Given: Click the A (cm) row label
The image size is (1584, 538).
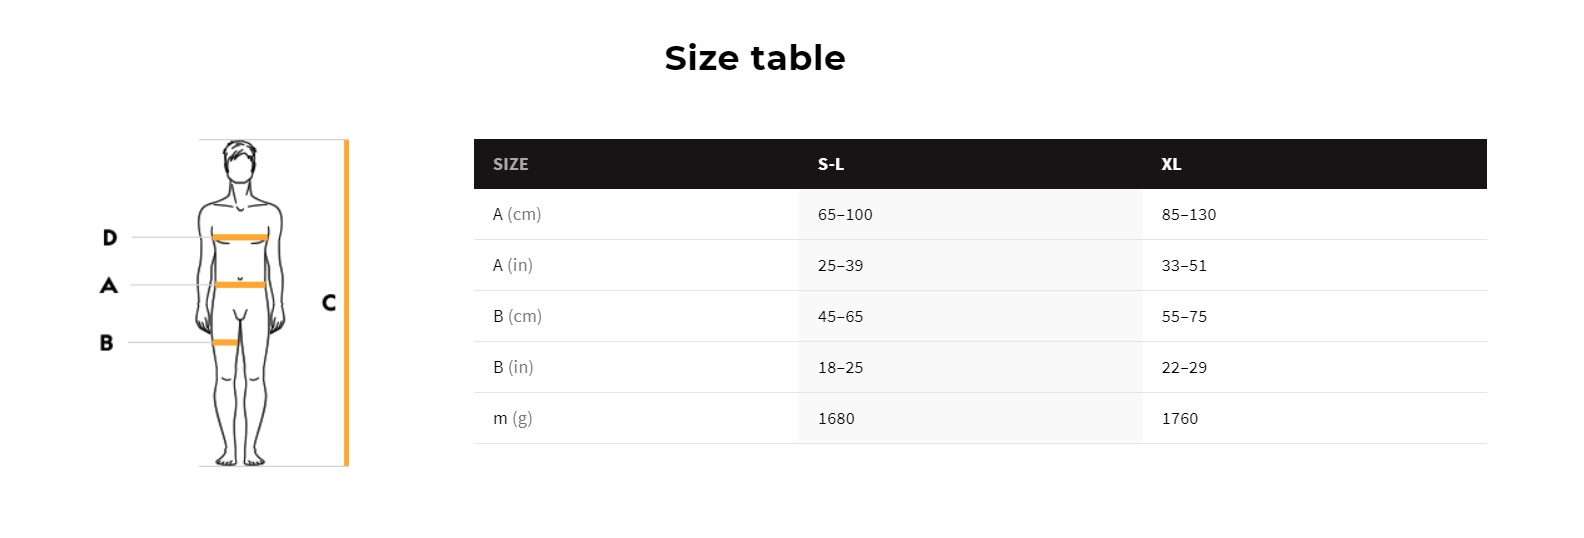Looking at the screenshot, I should point(517,214).
